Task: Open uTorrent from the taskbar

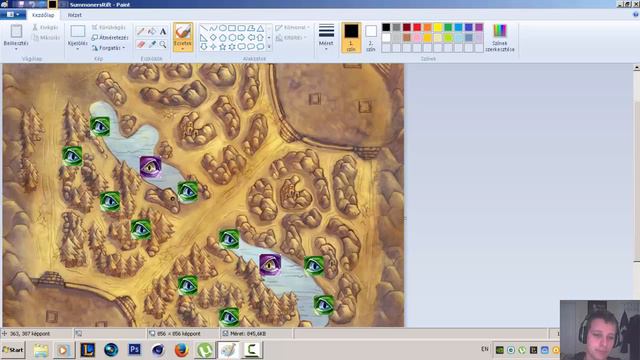Action: (205, 350)
